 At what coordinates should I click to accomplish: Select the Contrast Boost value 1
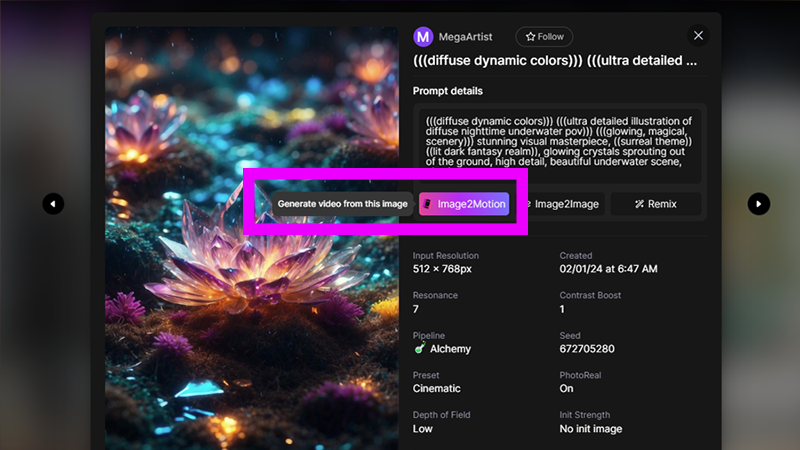(562, 309)
